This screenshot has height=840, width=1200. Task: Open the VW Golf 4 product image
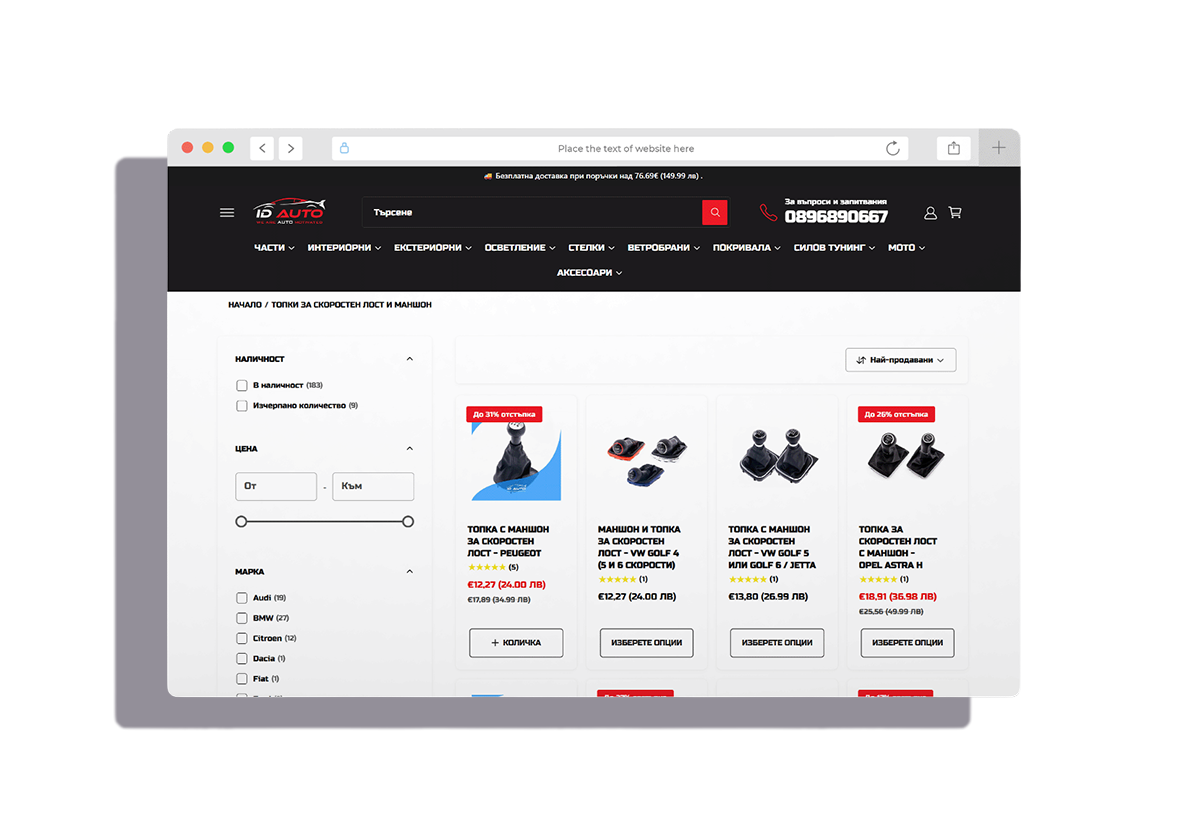pyautogui.click(x=646, y=460)
